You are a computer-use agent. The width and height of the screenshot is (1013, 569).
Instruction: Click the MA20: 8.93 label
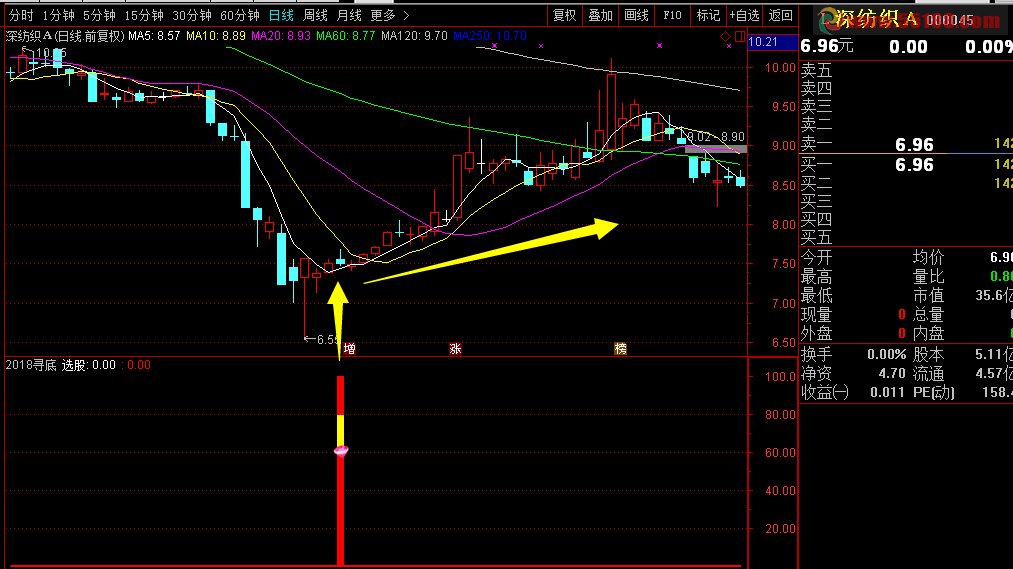click(280, 36)
